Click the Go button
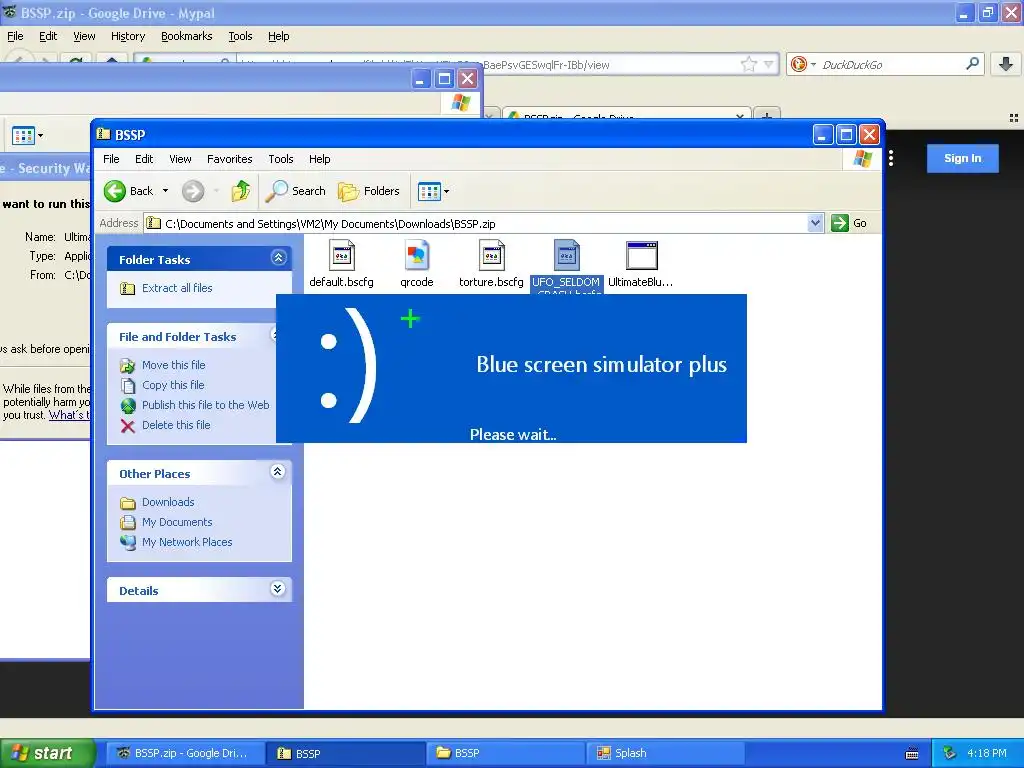 click(849, 223)
